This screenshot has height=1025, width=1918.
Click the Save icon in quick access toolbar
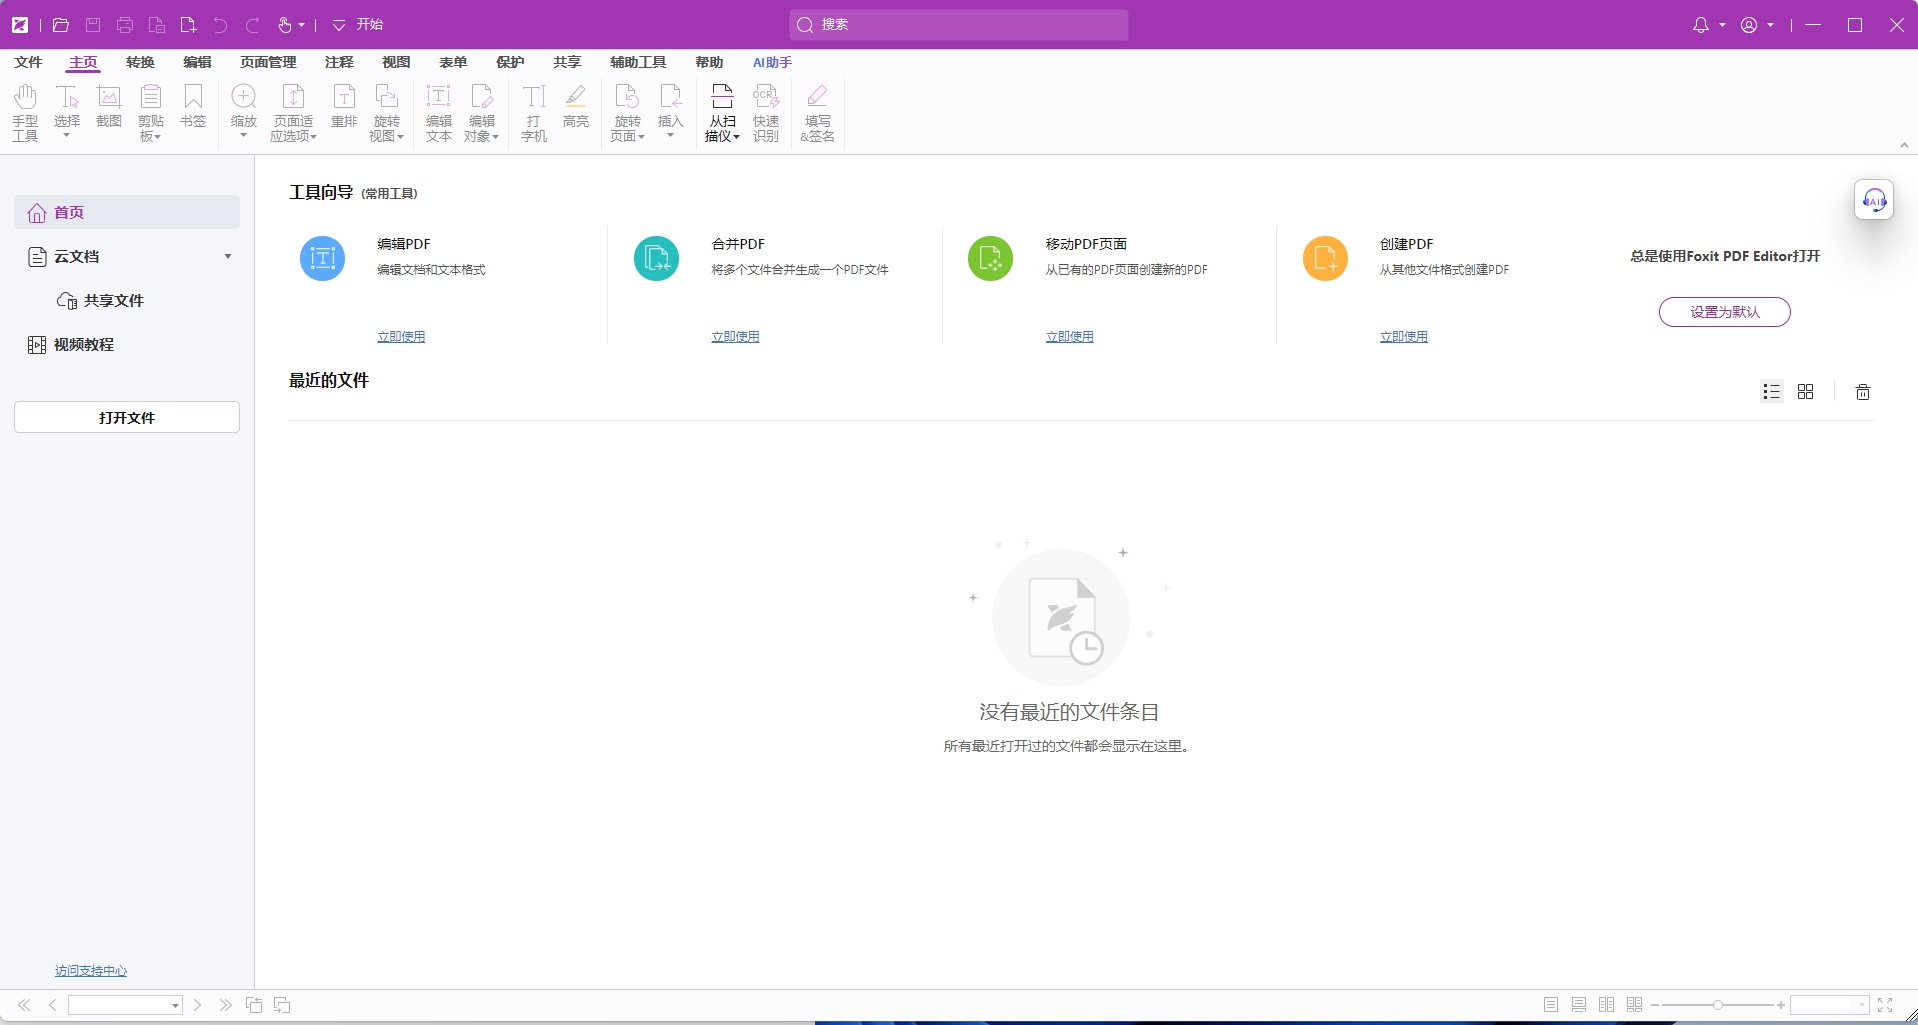93,25
